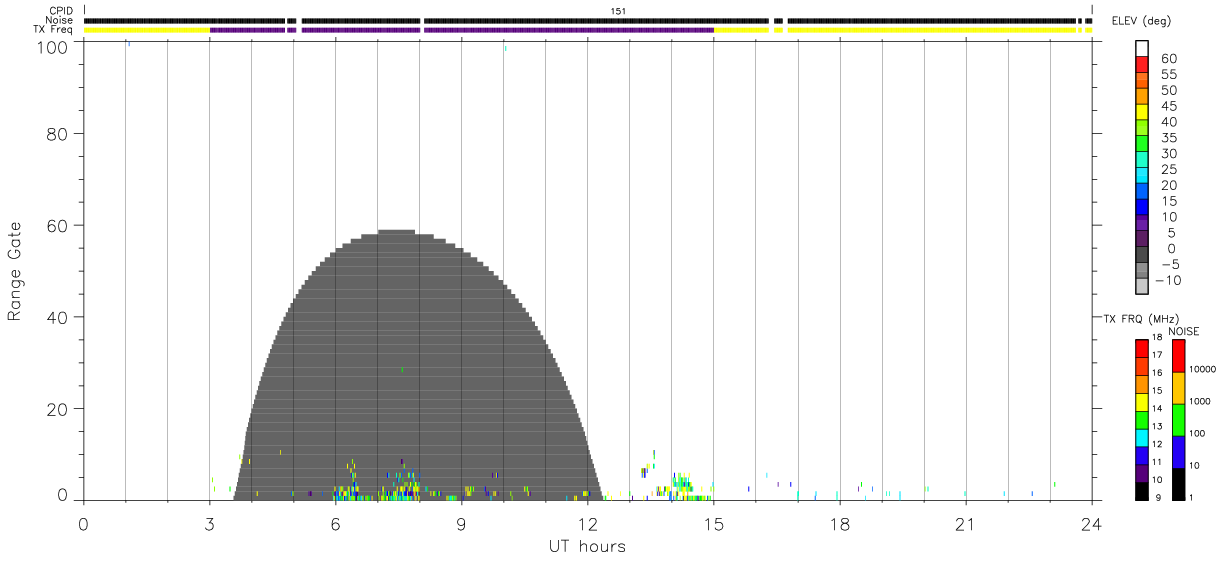Screen dimensions: 1228x567
Task: Pick the dark gray -5–0 degree elevation swatch
Action: 1142,256
